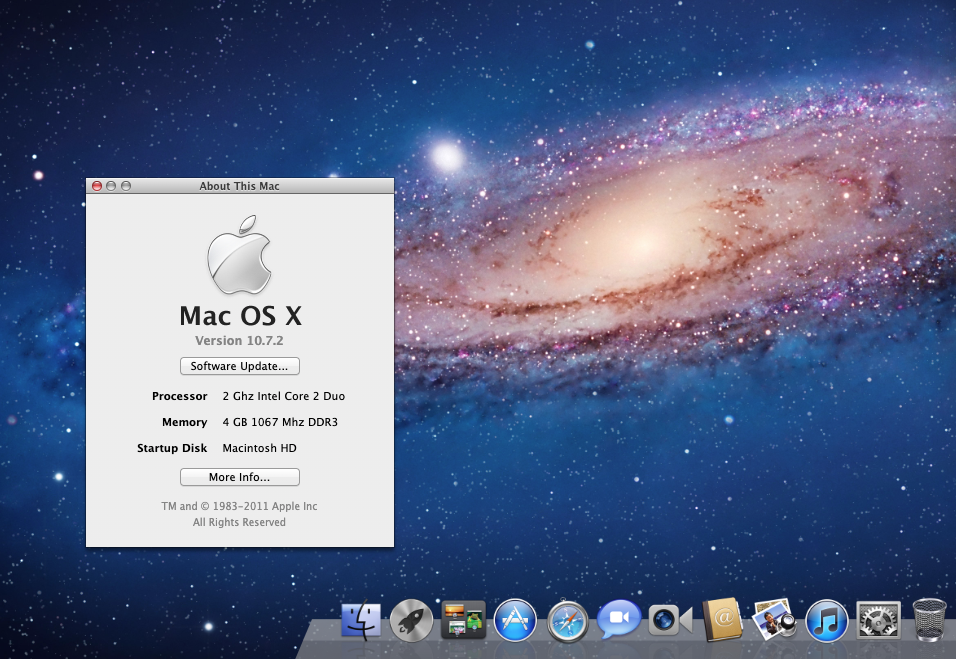The width and height of the screenshot is (956, 659).
Task: Launch Launchpad rocket icon in Dock
Action: (x=412, y=621)
